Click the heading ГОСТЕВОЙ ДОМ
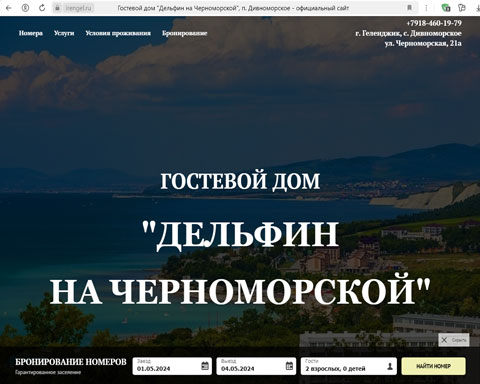 240,181
